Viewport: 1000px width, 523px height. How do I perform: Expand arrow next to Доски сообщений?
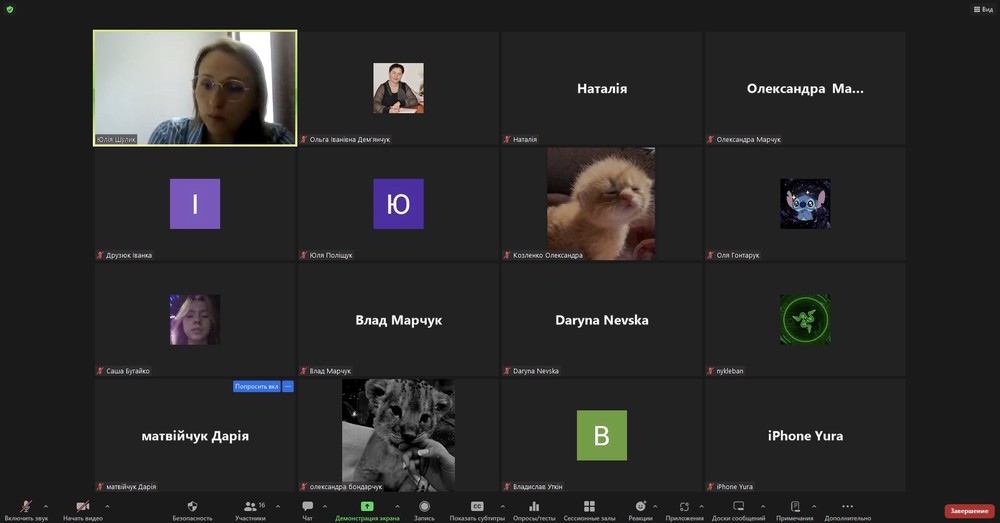point(763,506)
